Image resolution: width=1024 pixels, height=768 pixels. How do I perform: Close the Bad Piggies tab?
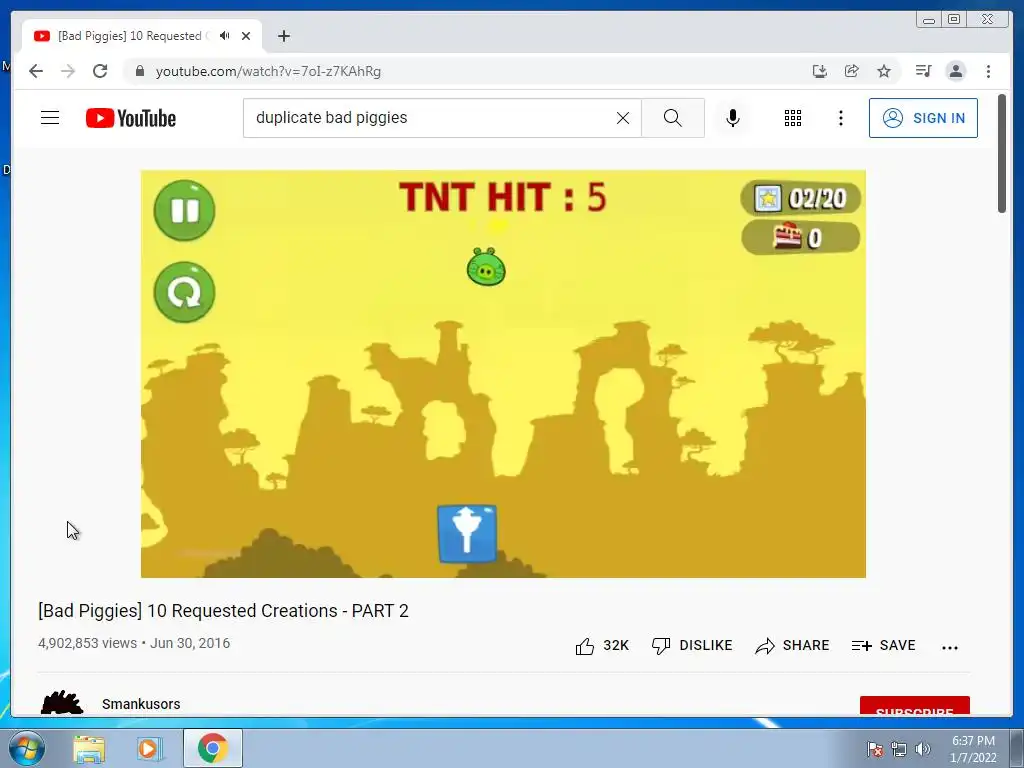246,36
